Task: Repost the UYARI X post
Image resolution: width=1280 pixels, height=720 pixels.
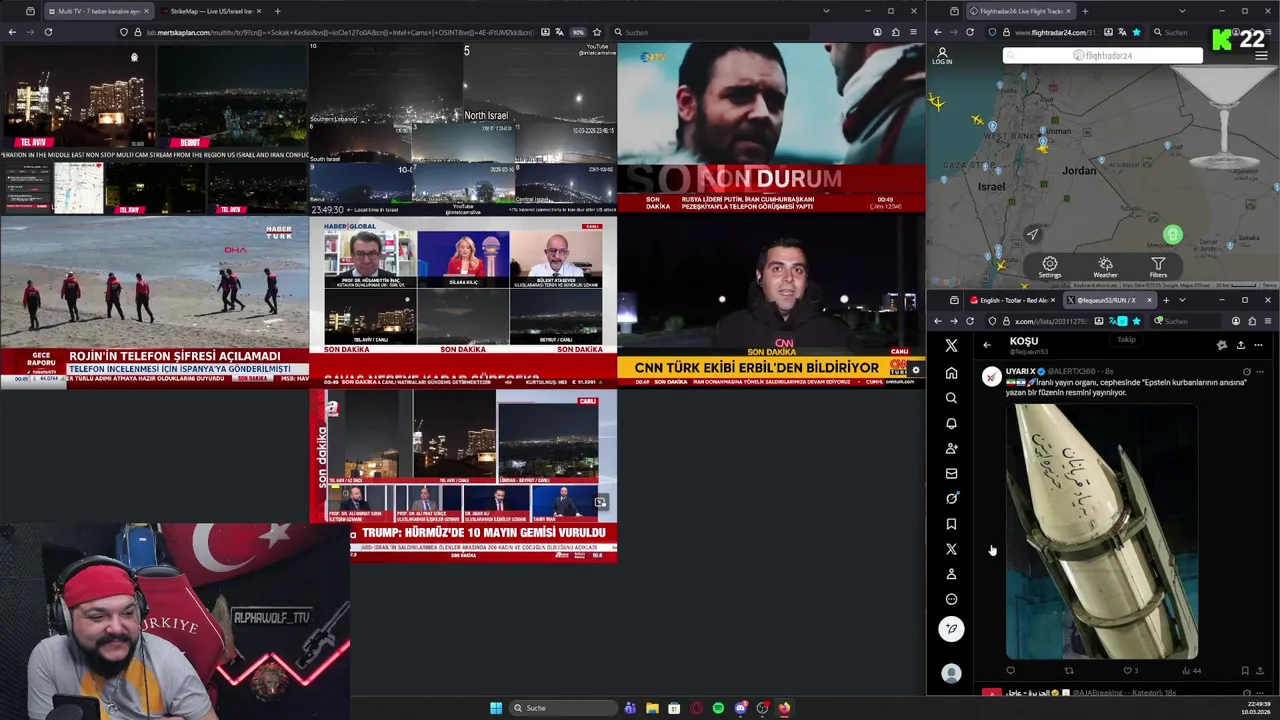Action: (x=1068, y=671)
